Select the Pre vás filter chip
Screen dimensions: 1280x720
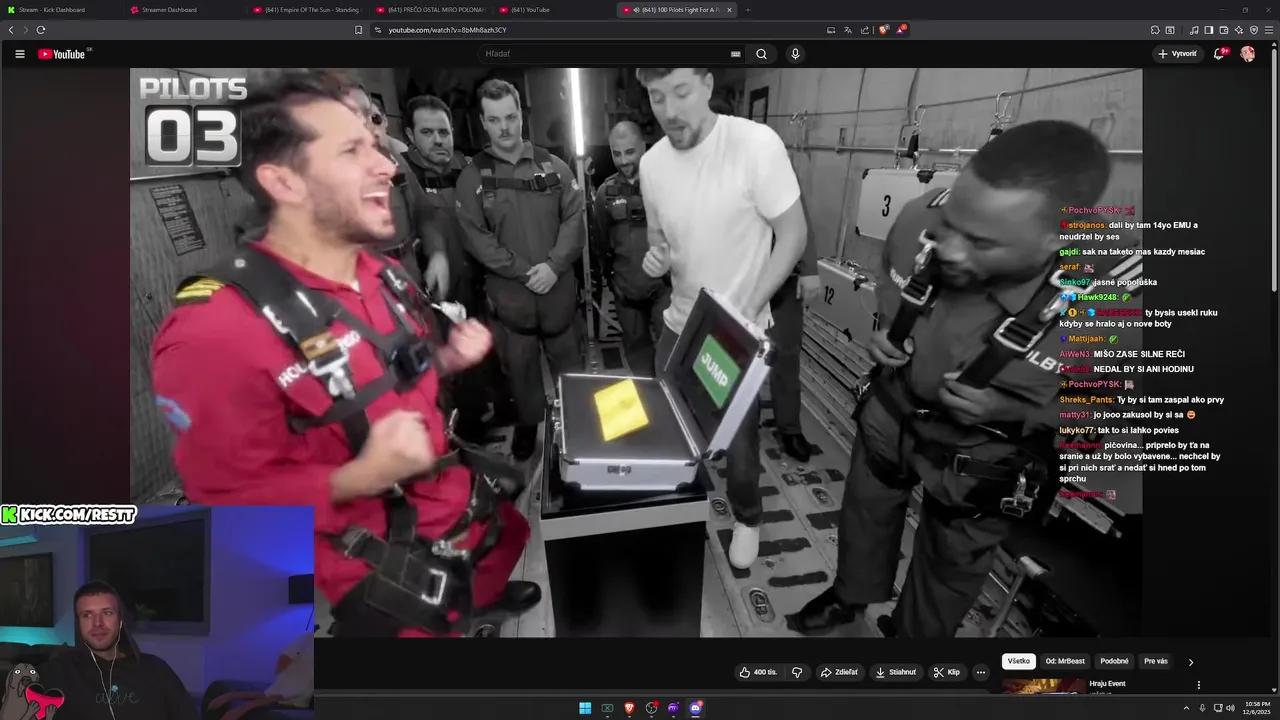(1155, 661)
